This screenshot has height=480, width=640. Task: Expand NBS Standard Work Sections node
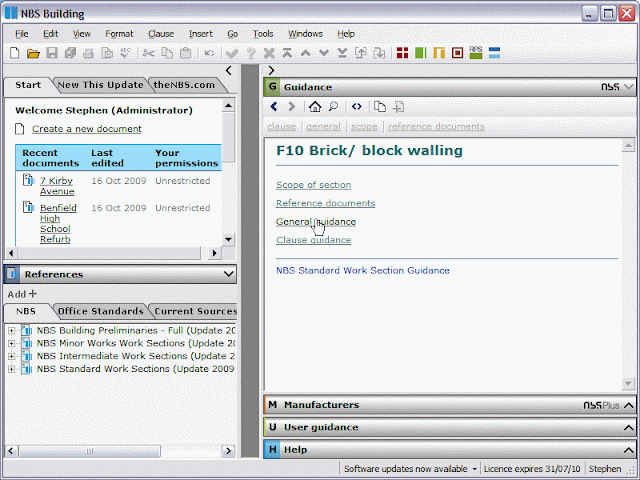[11, 369]
